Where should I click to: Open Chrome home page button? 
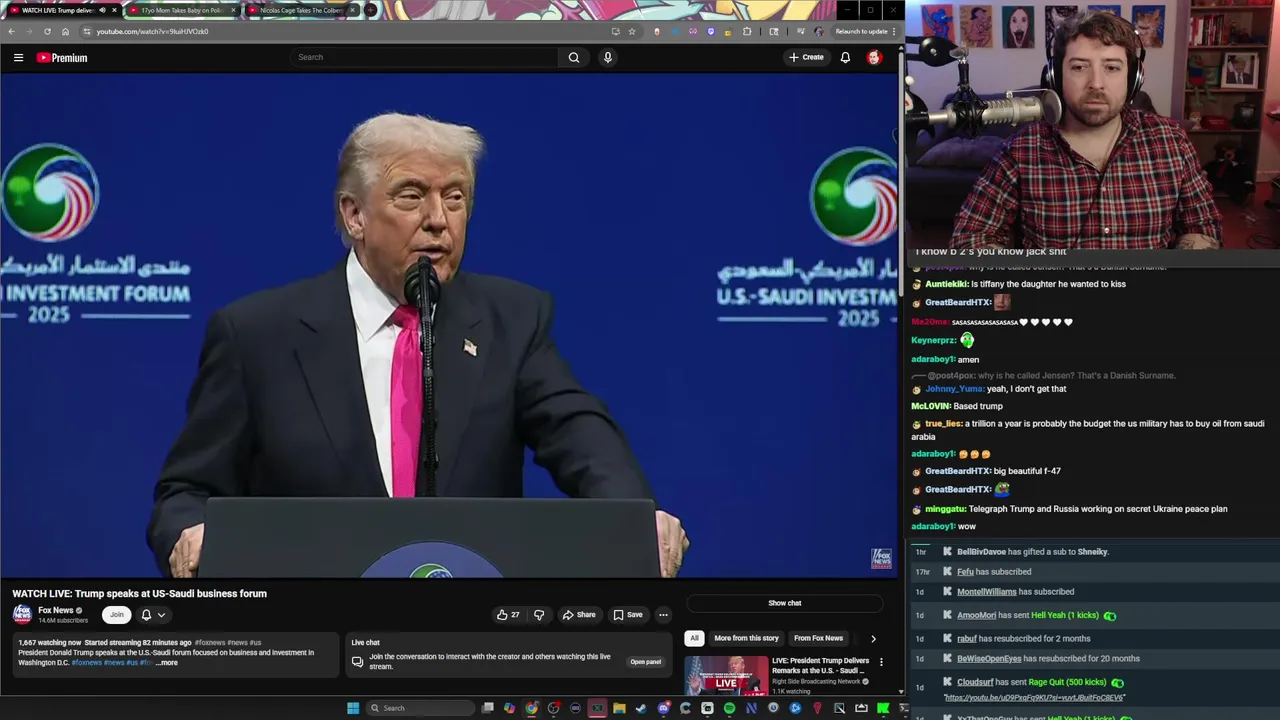(x=66, y=31)
